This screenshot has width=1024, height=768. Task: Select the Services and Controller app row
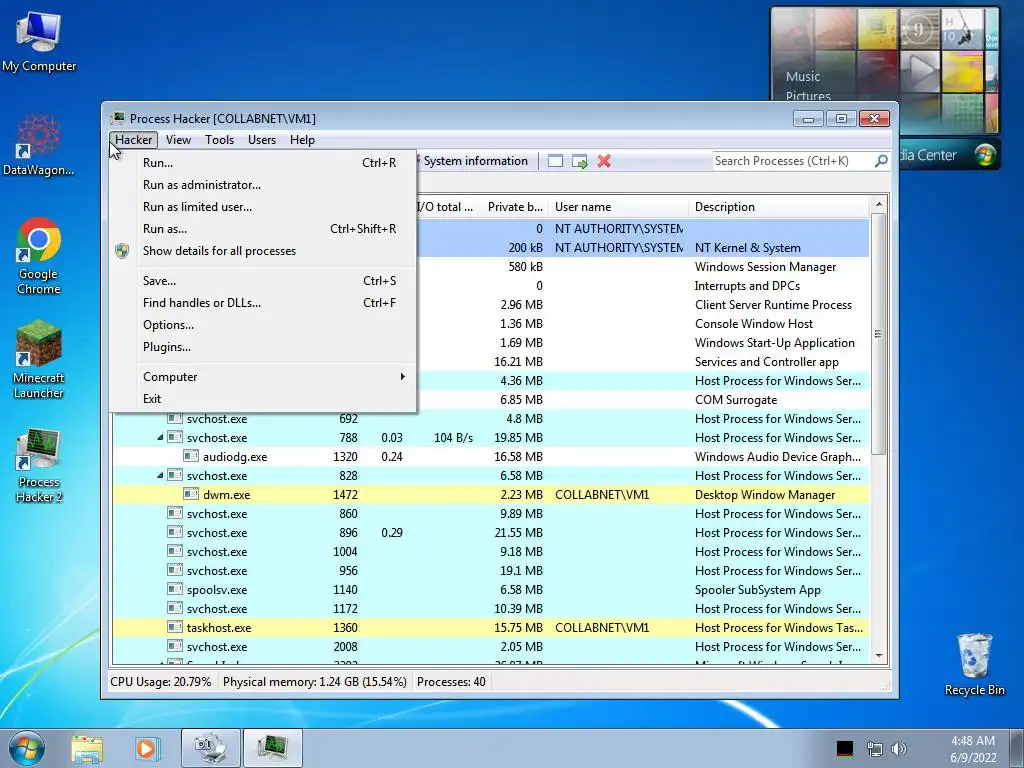[643, 362]
